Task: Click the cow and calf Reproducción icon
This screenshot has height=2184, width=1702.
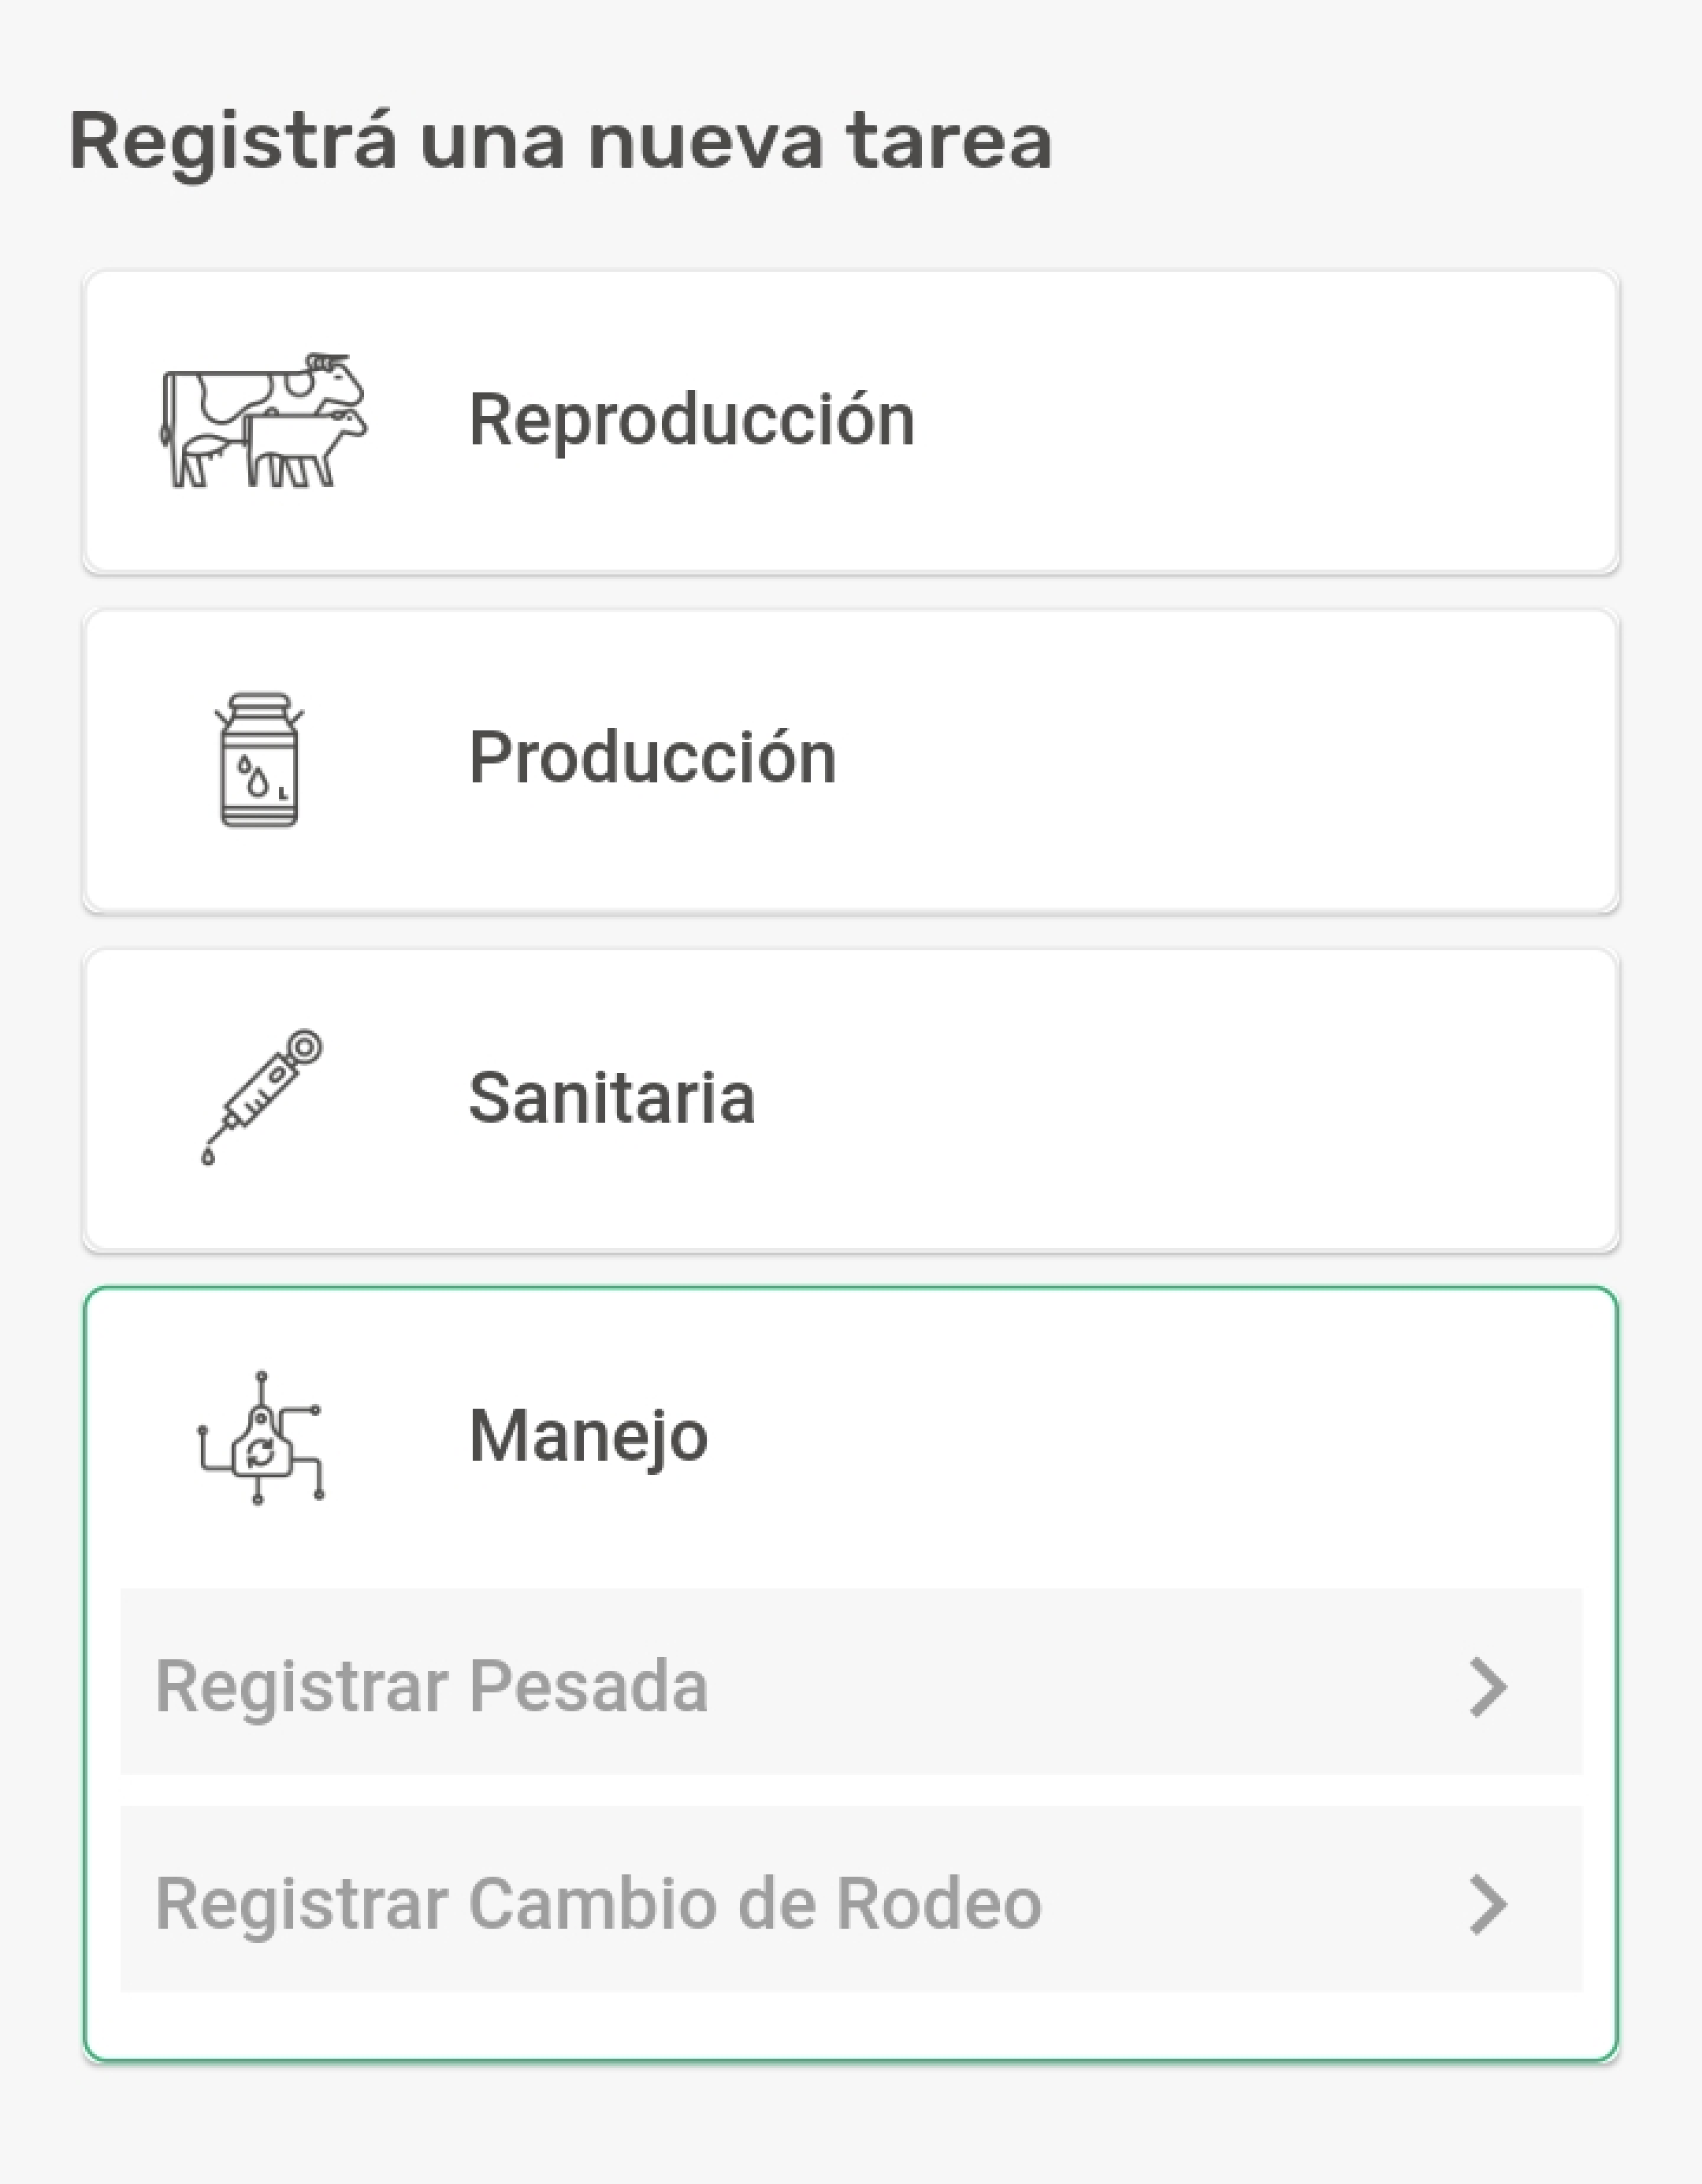Action: point(262,420)
